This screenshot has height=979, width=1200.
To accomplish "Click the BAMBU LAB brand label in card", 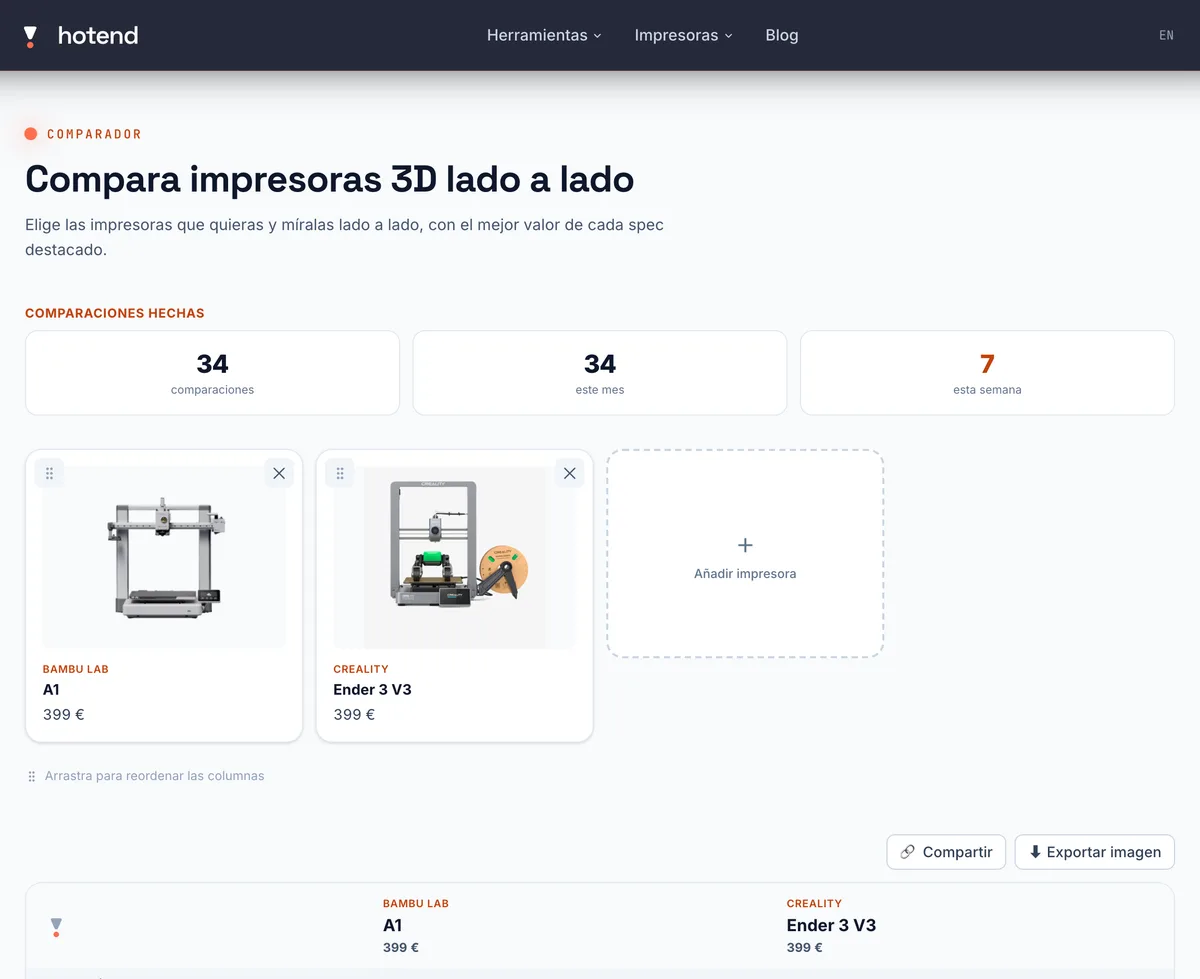I will coord(76,669).
